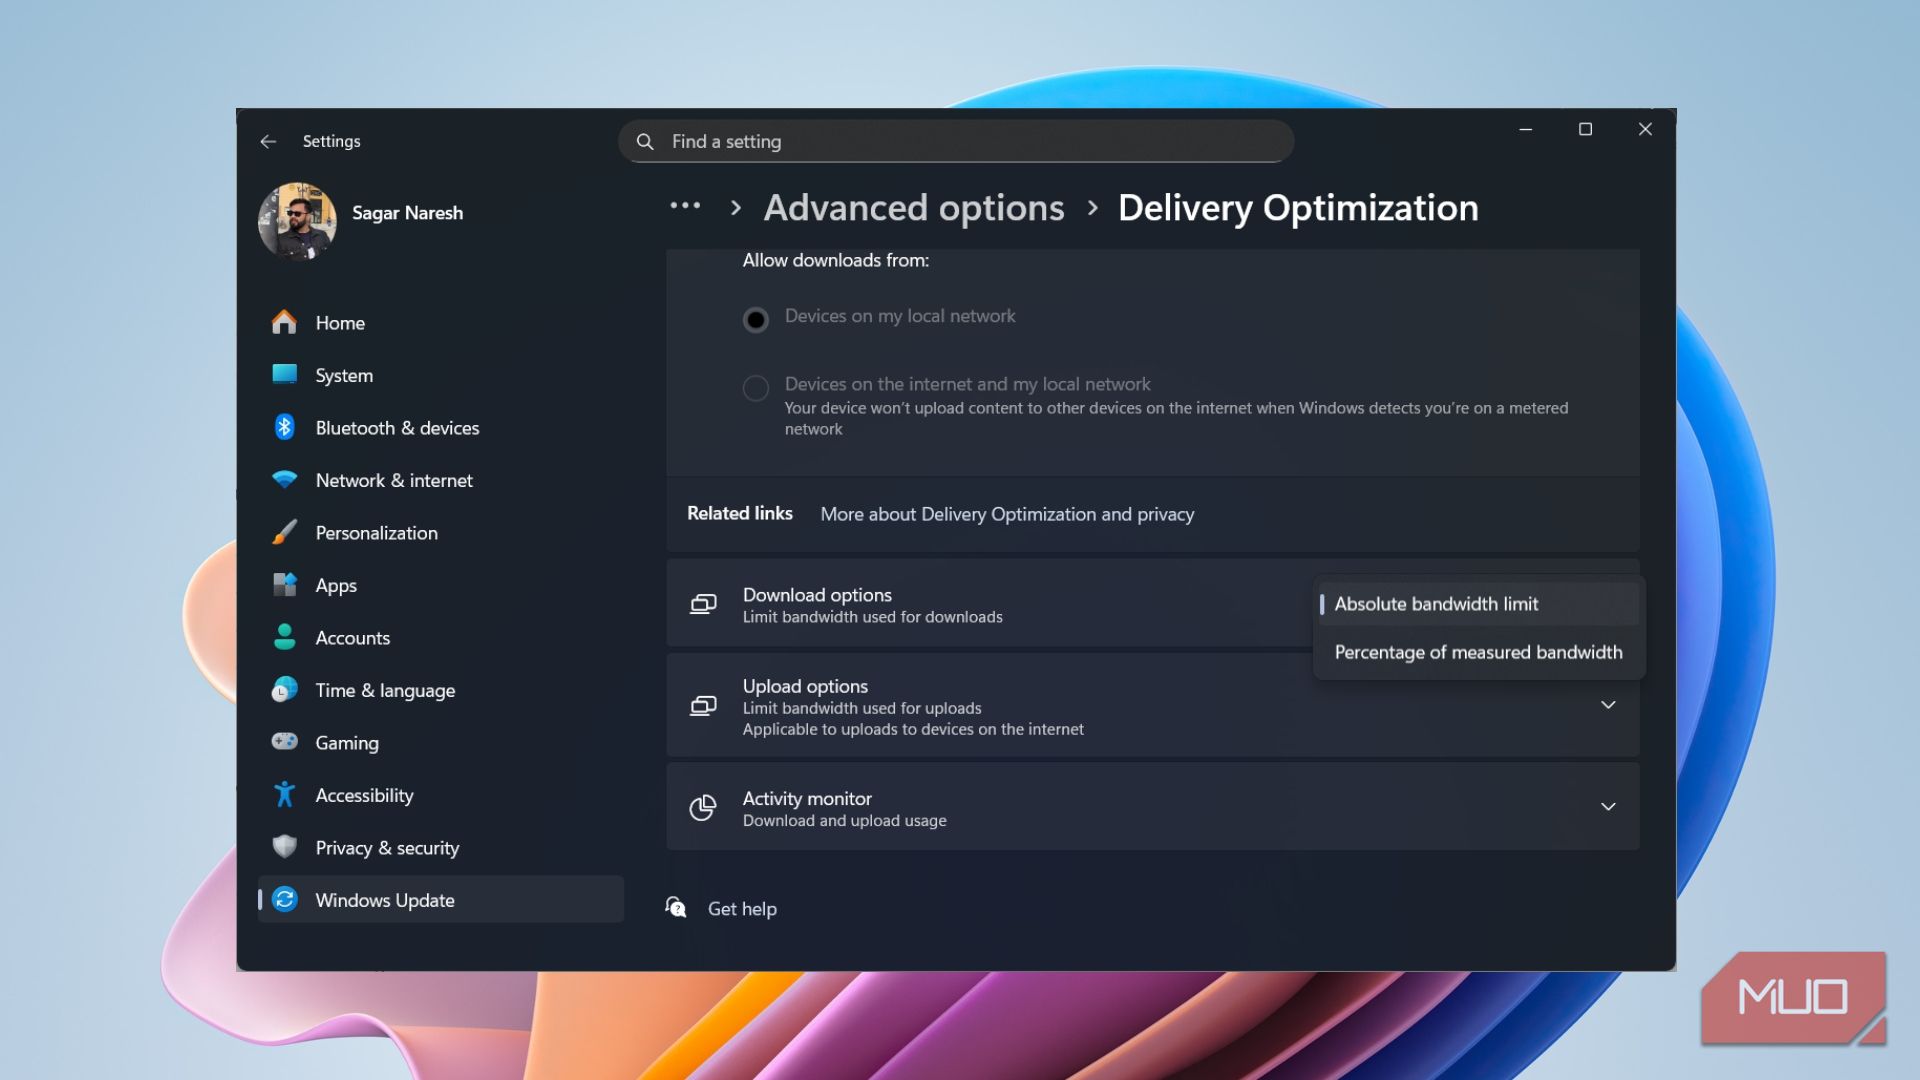Click the Privacy & security shield icon
Screen dimensions: 1920x1080
coord(284,847)
